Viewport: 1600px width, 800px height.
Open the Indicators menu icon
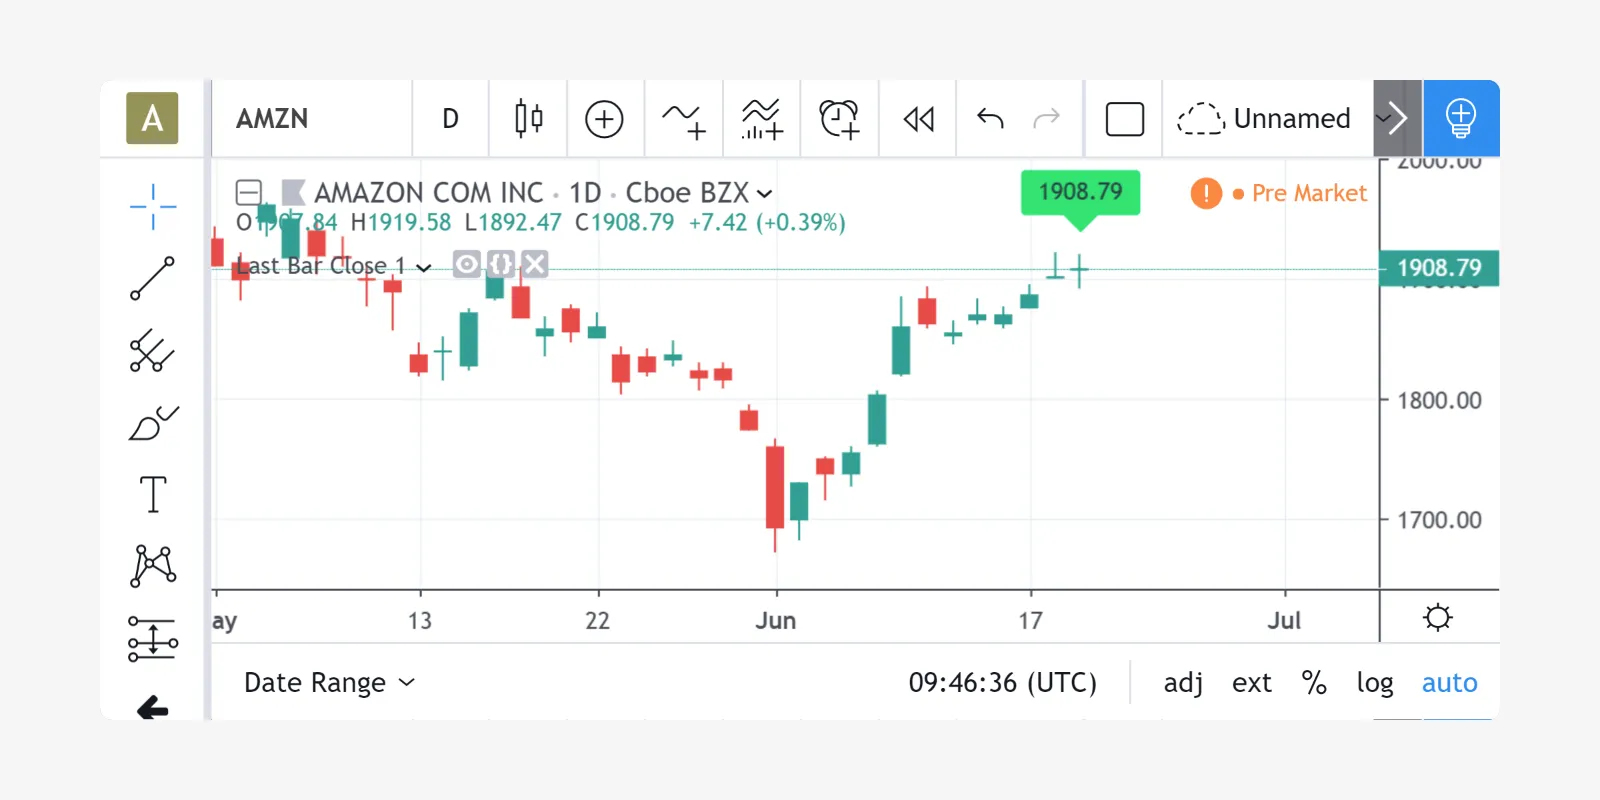coord(683,119)
